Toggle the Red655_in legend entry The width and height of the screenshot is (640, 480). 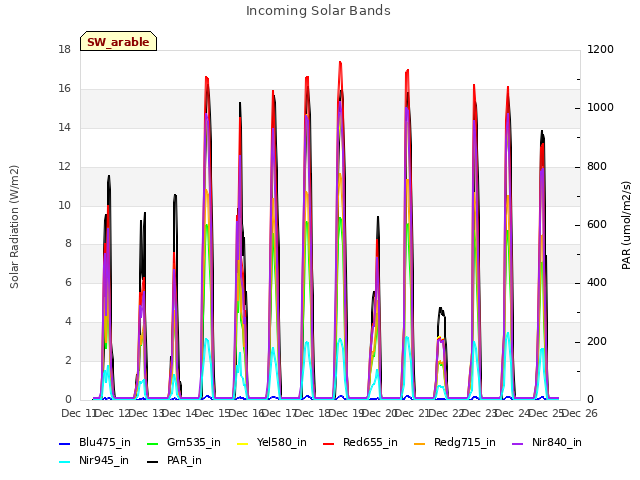point(360,442)
